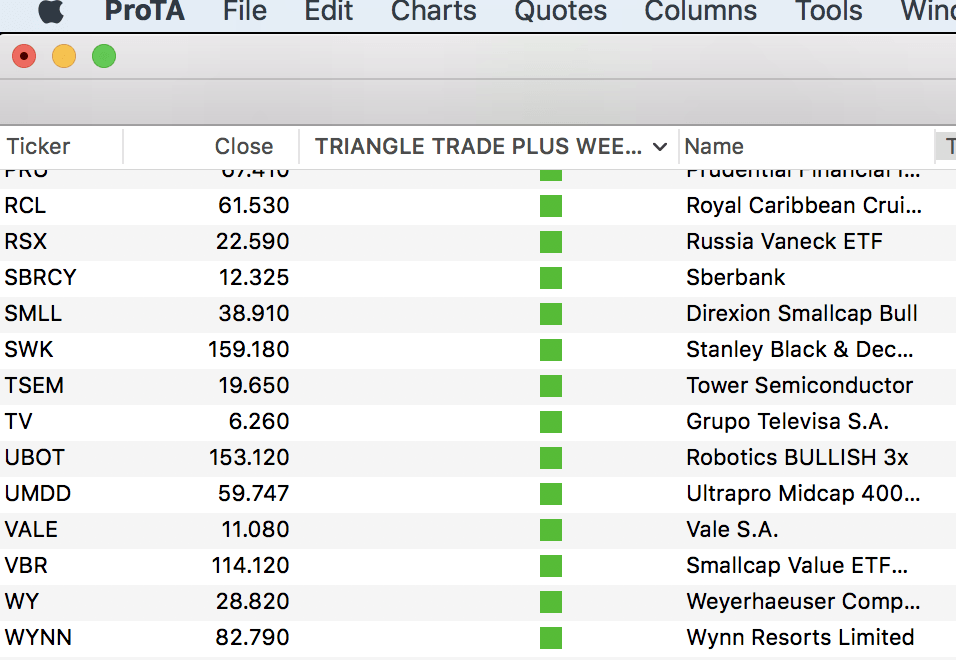Open the Apple menu
Screen dimensions: 956x660
(x=50, y=11)
